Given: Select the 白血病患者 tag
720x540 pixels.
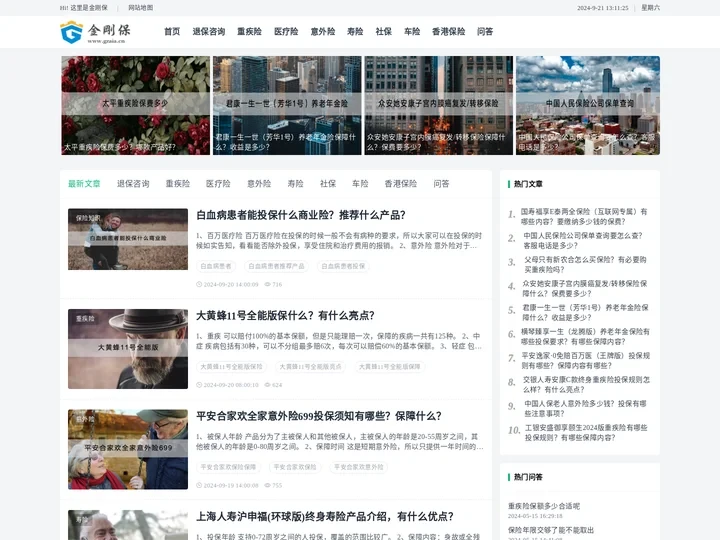Looking at the screenshot, I should 216,266.
